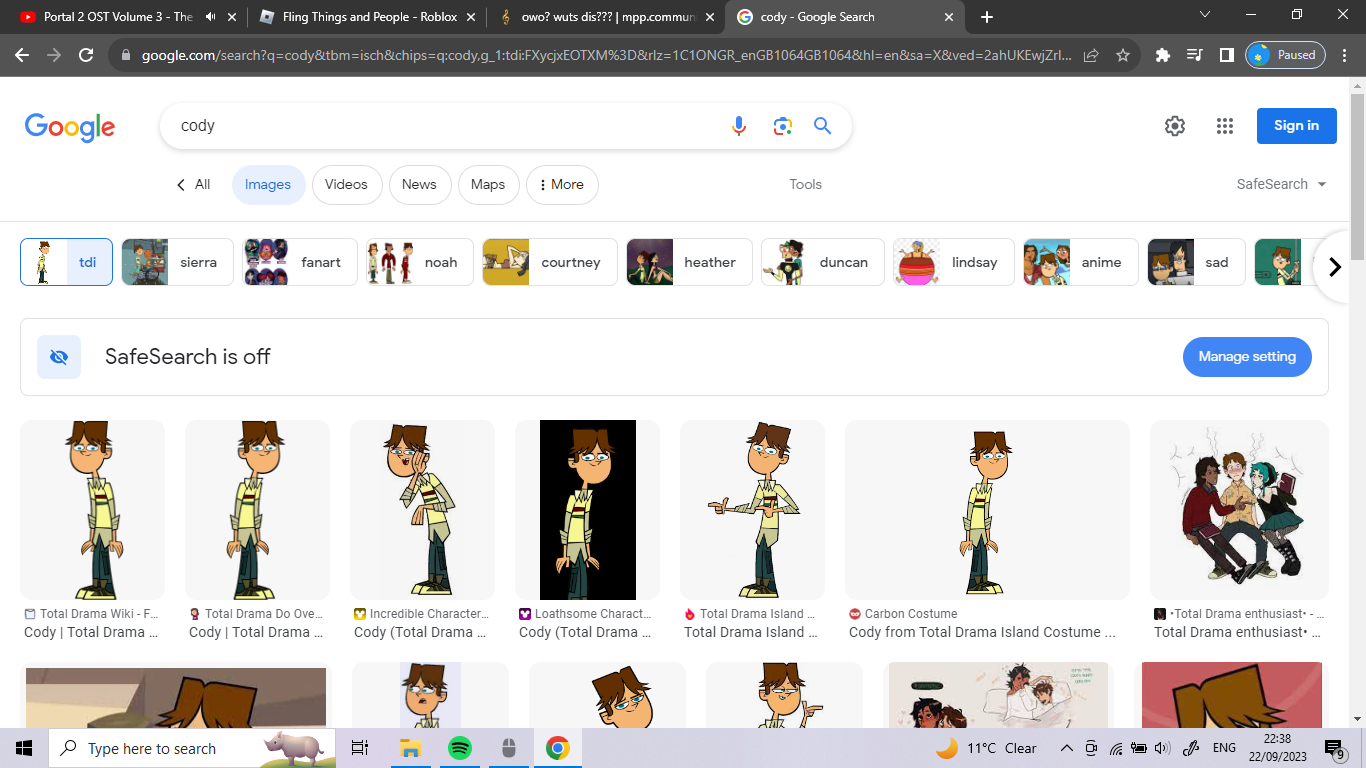The width and height of the screenshot is (1366, 768).
Task: Select the noah suggestion chip
Action: [420, 262]
